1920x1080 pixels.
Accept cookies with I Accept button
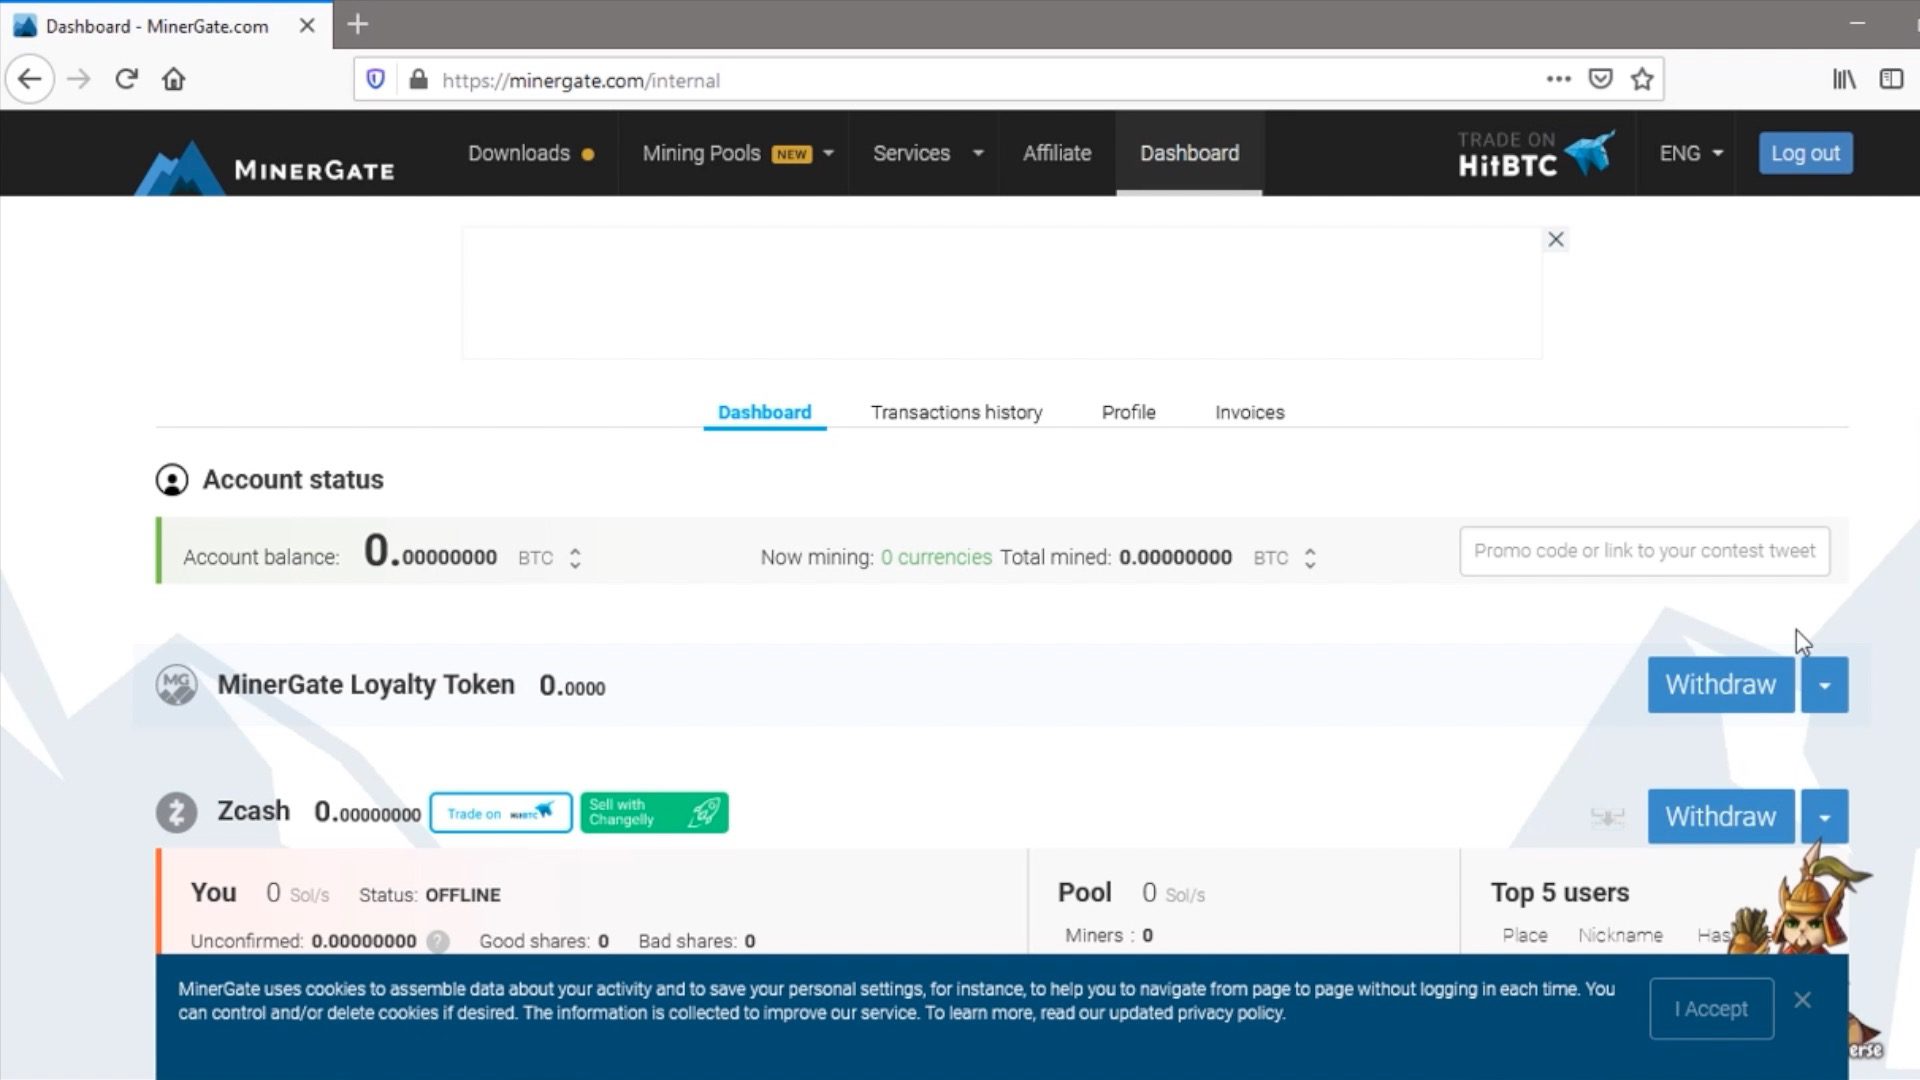[1711, 1009]
